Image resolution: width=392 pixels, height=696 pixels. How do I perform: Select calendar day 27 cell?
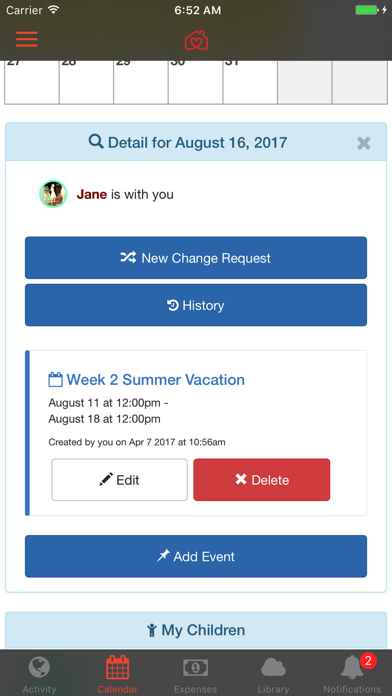click(32, 82)
